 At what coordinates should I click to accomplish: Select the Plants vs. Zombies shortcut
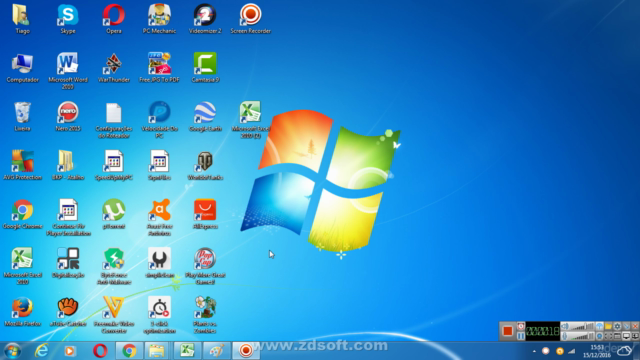pos(205,315)
